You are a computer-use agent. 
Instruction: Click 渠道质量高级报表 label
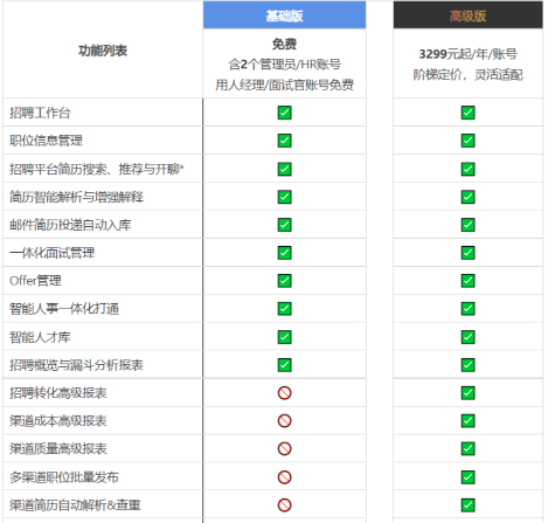[x=58, y=448]
